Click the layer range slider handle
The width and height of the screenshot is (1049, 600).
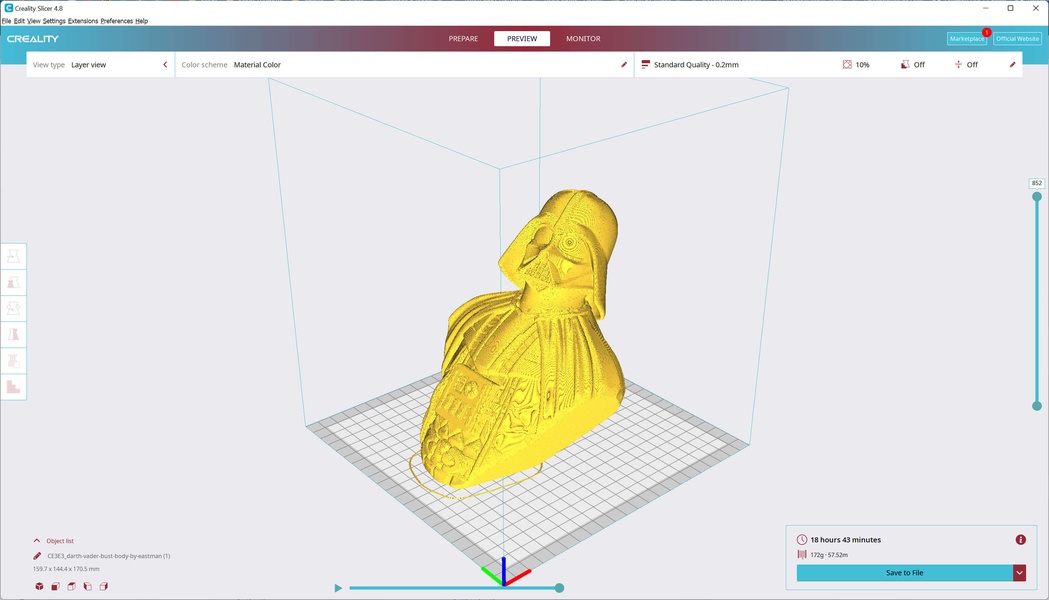pyautogui.click(x=1037, y=196)
